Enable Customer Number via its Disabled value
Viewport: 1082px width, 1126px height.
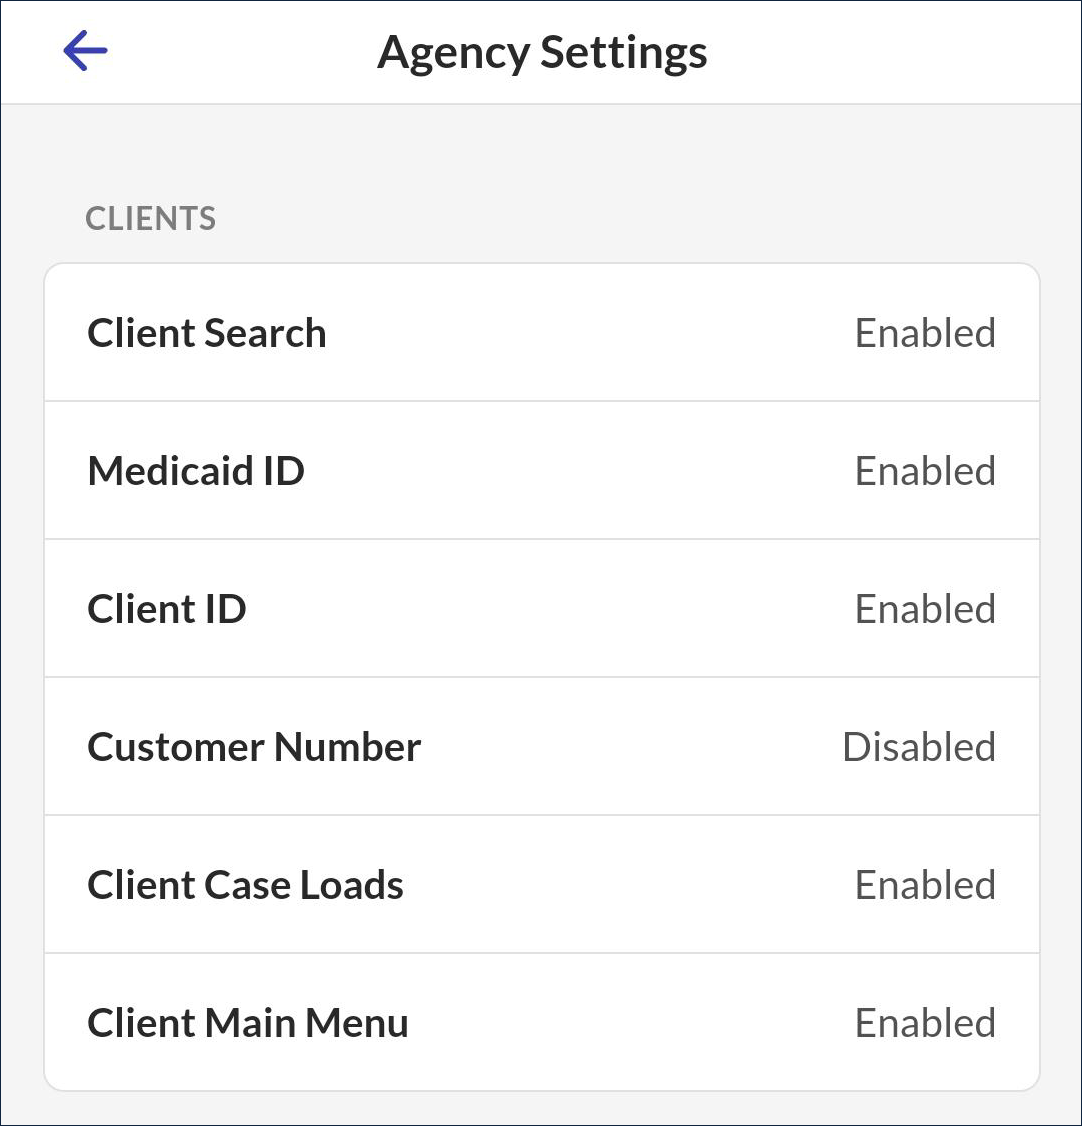coord(919,747)
